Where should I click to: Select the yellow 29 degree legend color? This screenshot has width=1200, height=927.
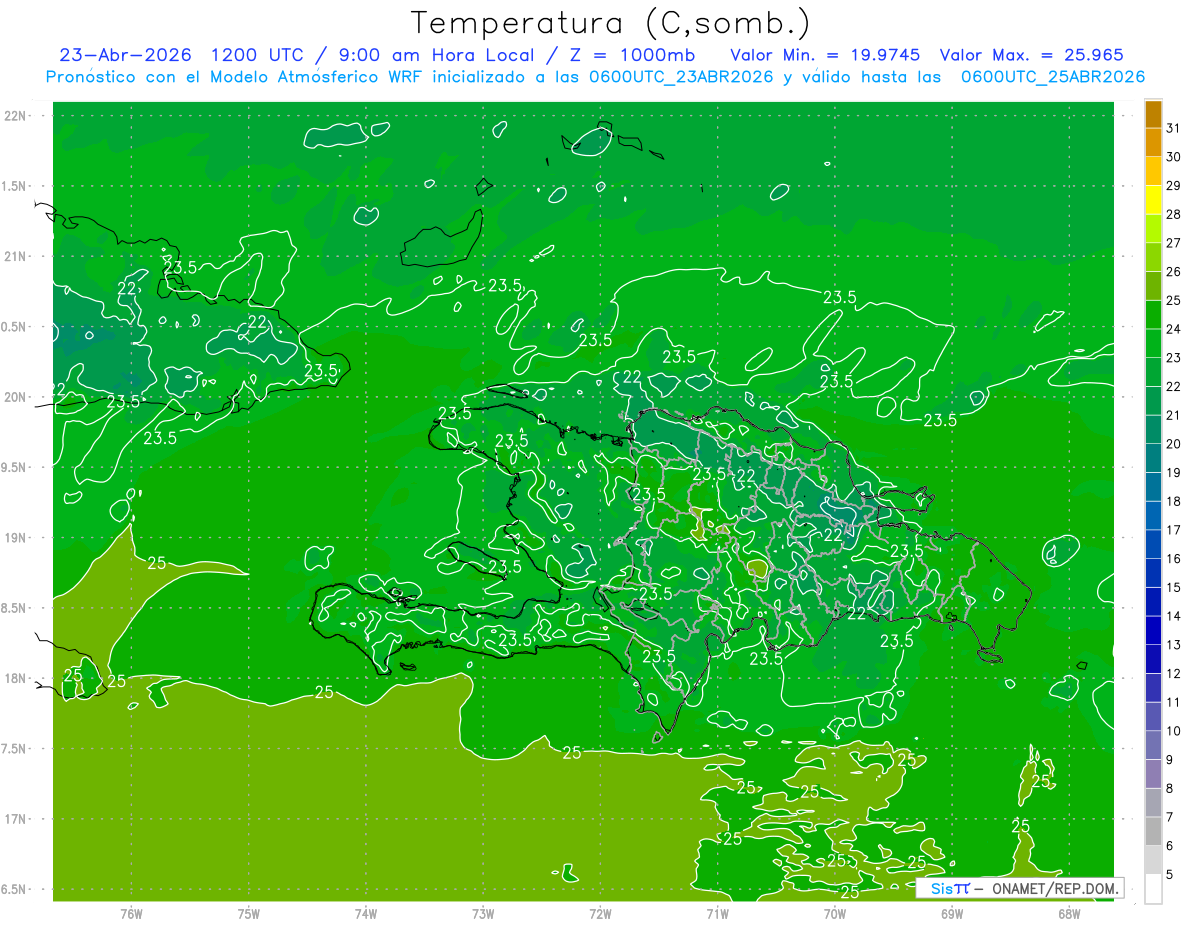pyautogui.click(x=1153, y=200)
